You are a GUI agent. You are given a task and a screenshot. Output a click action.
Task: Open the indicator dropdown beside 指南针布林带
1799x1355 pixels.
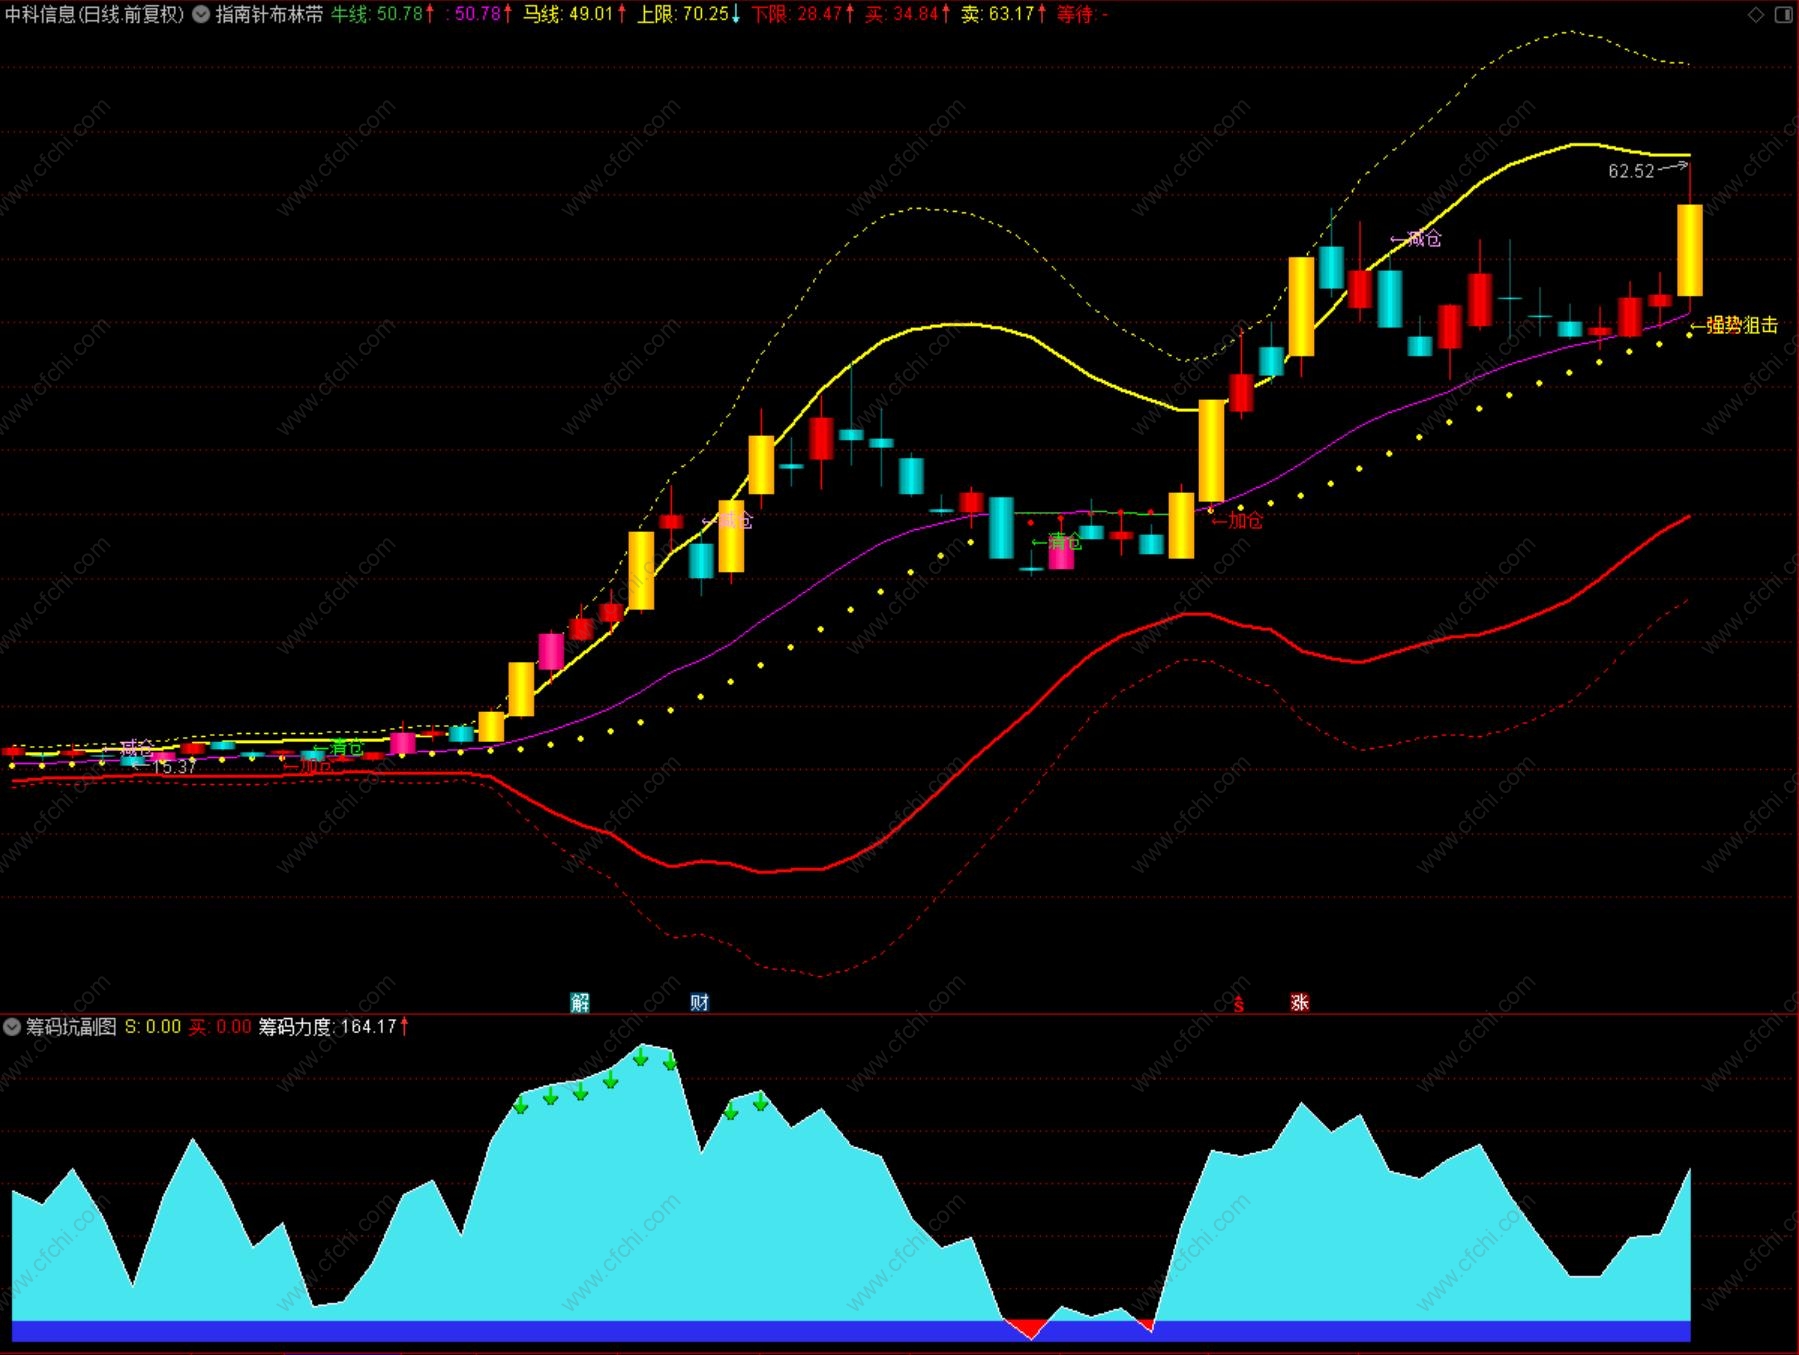pos(200,14)
